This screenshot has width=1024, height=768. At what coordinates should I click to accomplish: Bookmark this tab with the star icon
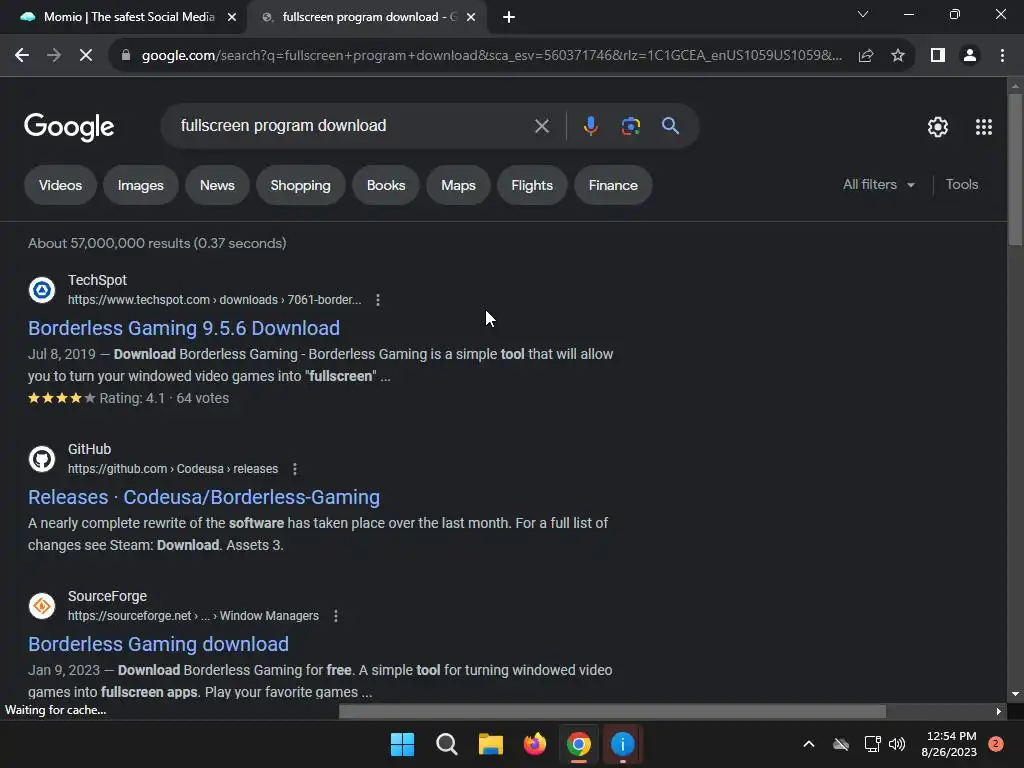(x=898, y=56)
